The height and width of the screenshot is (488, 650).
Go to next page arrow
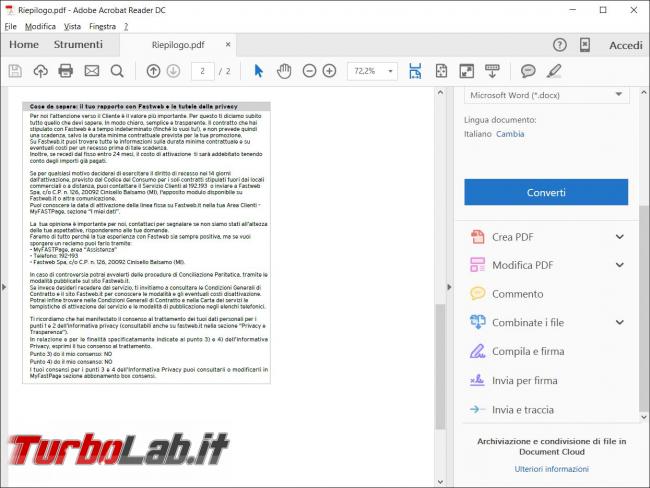tap(173, 71)
